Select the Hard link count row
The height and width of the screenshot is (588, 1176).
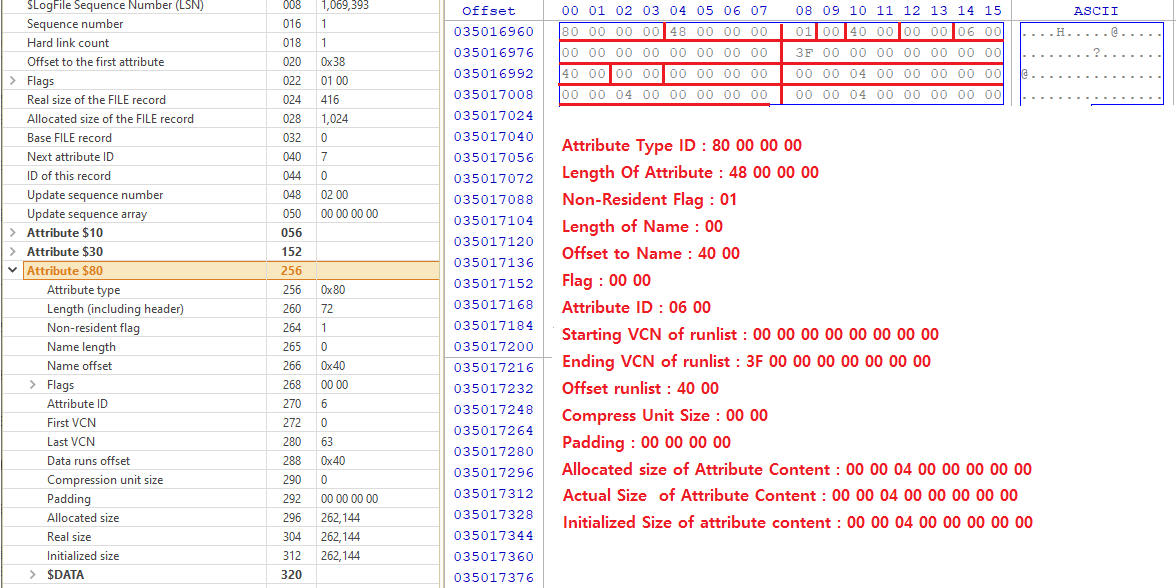coord(68,43)
